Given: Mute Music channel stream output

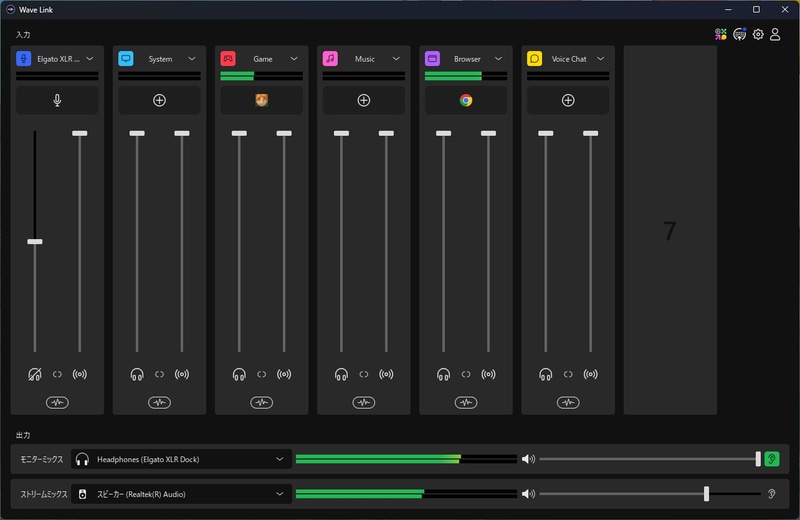Looking at the screenshot, I should [x=386, y=375].
